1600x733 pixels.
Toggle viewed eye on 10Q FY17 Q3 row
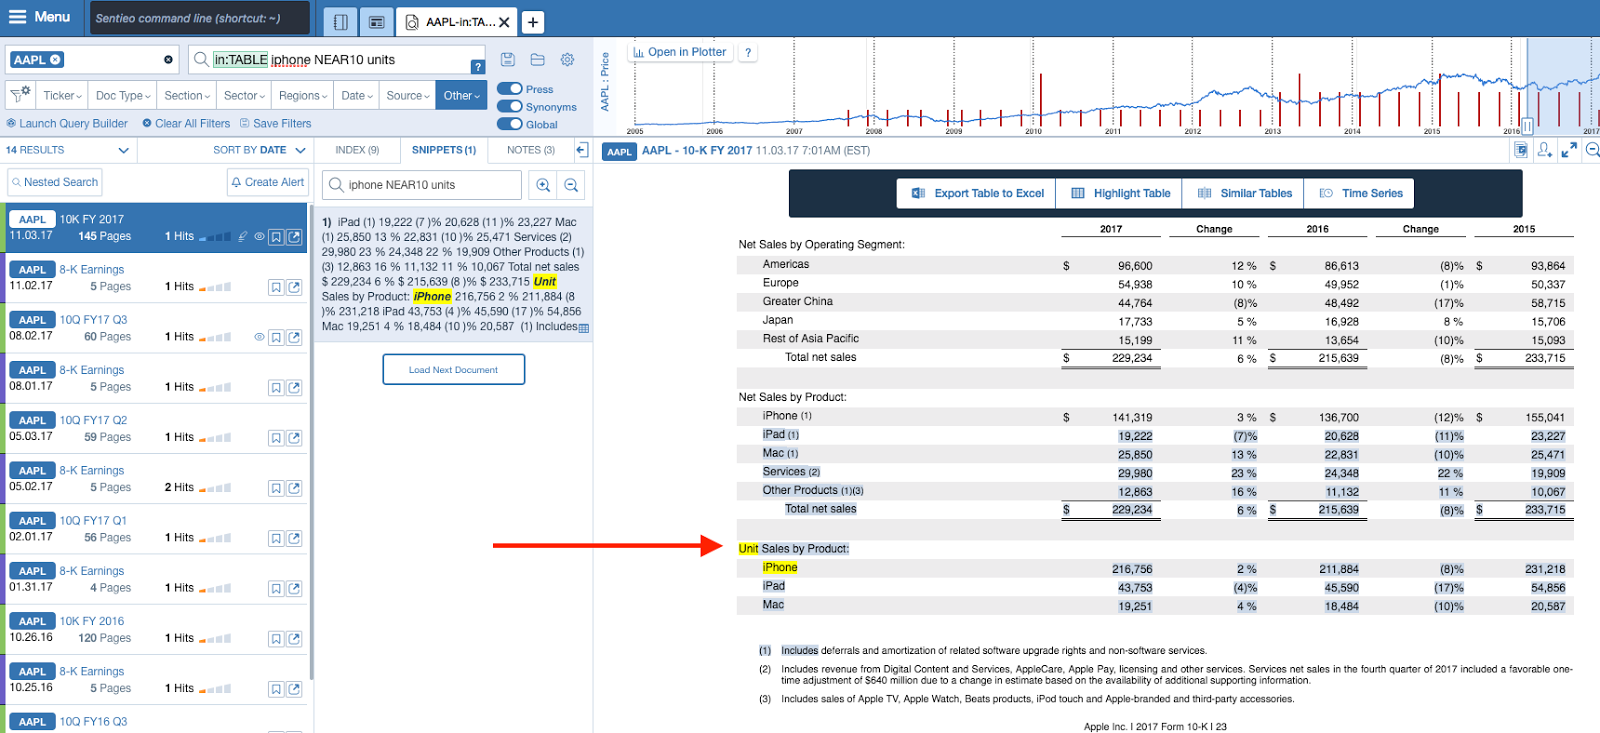click(x=259, y=337)
